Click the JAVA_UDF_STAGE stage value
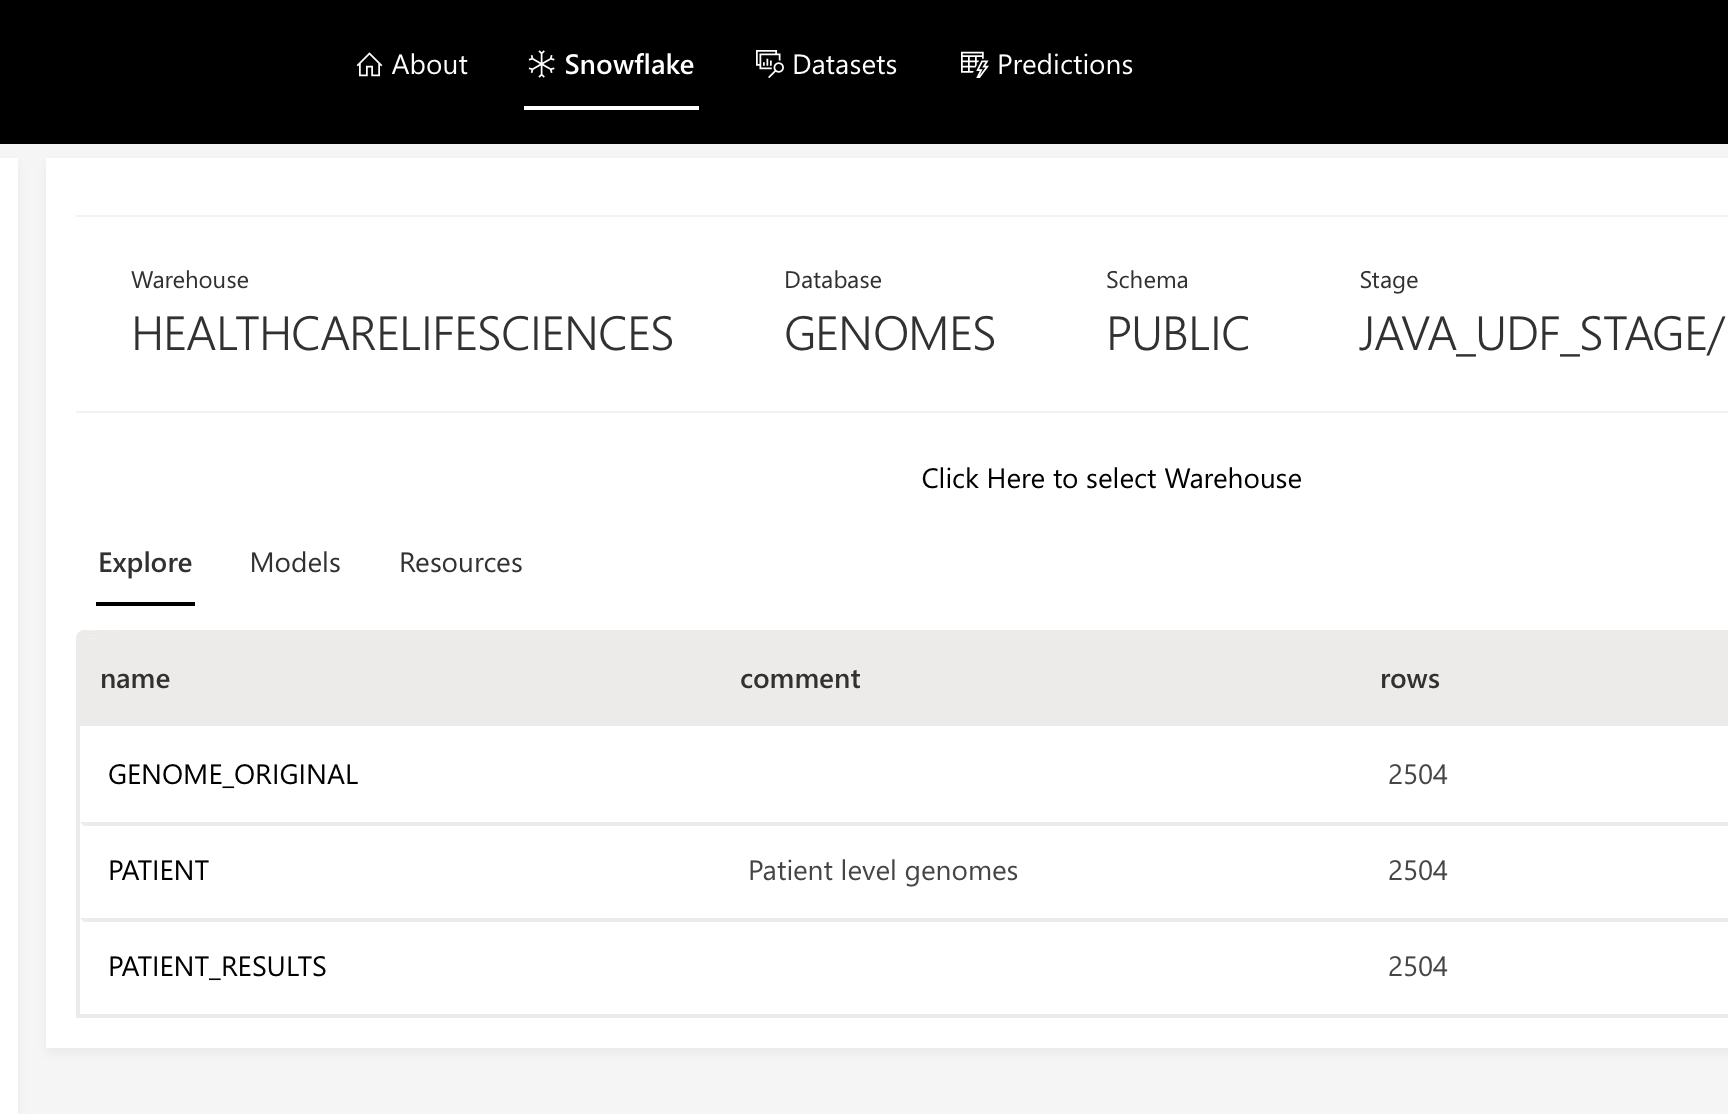The width and height of the screenshot is (1728, 1114). 1542,334
